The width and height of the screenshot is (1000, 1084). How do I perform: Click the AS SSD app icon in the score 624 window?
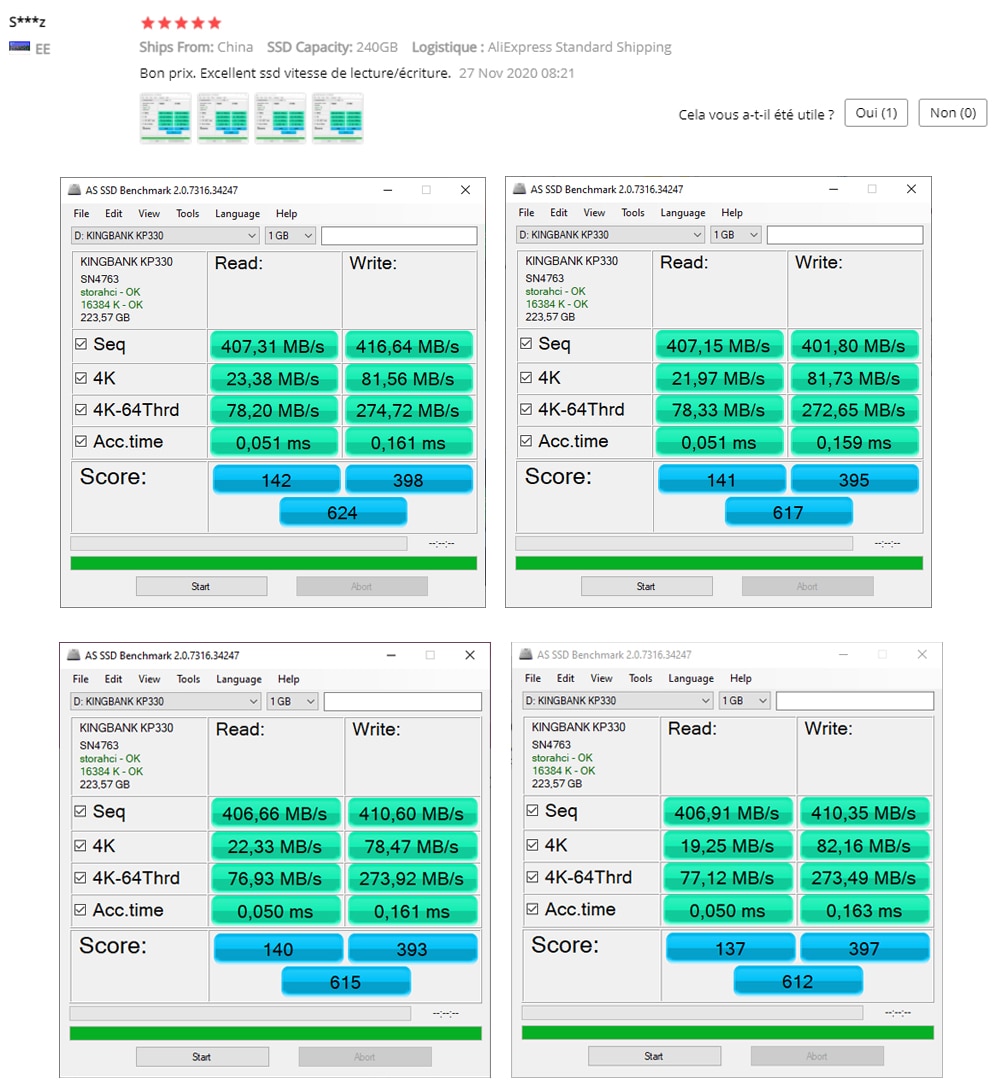[74, 189]
